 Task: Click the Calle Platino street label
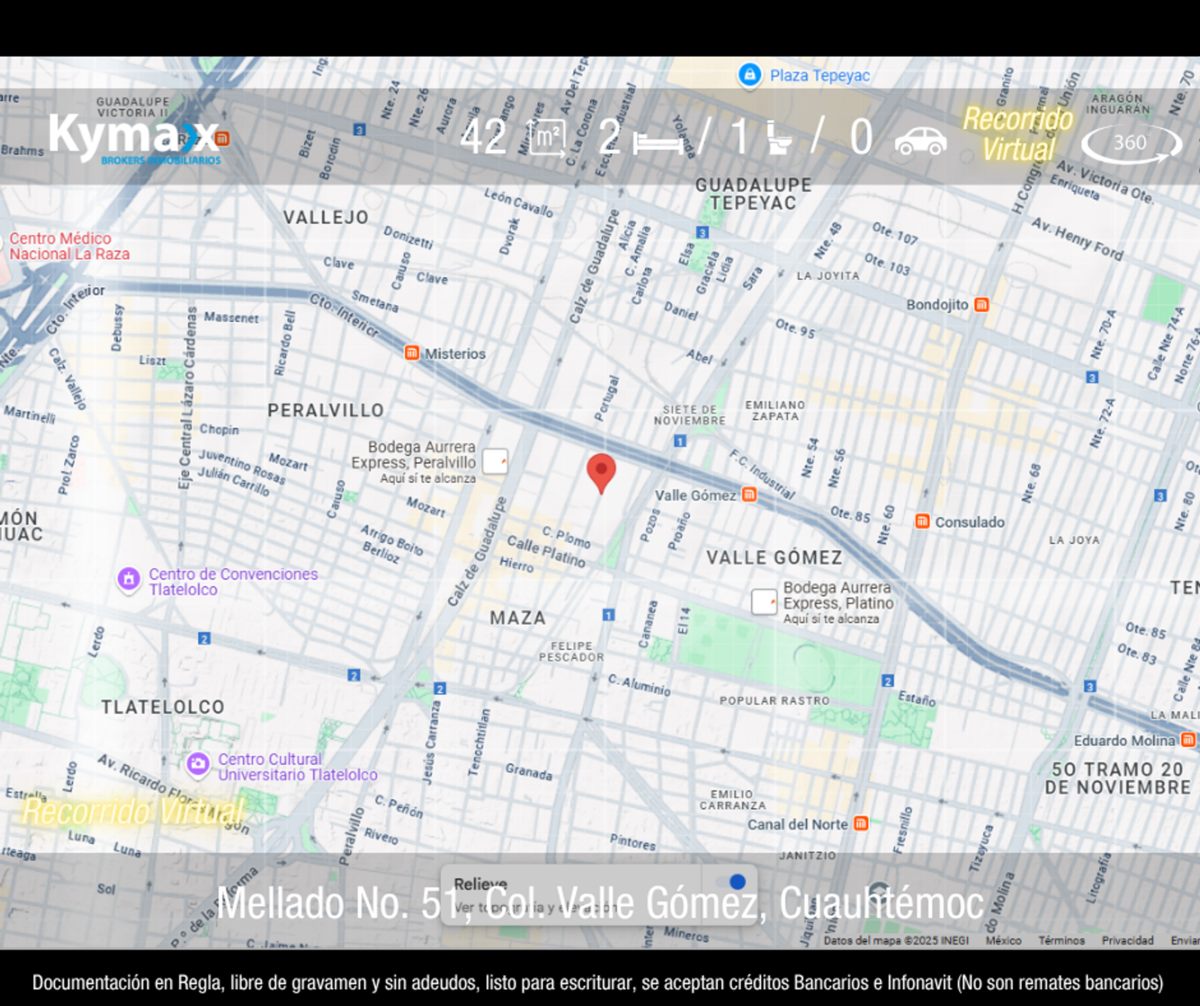tap(546, 552)
